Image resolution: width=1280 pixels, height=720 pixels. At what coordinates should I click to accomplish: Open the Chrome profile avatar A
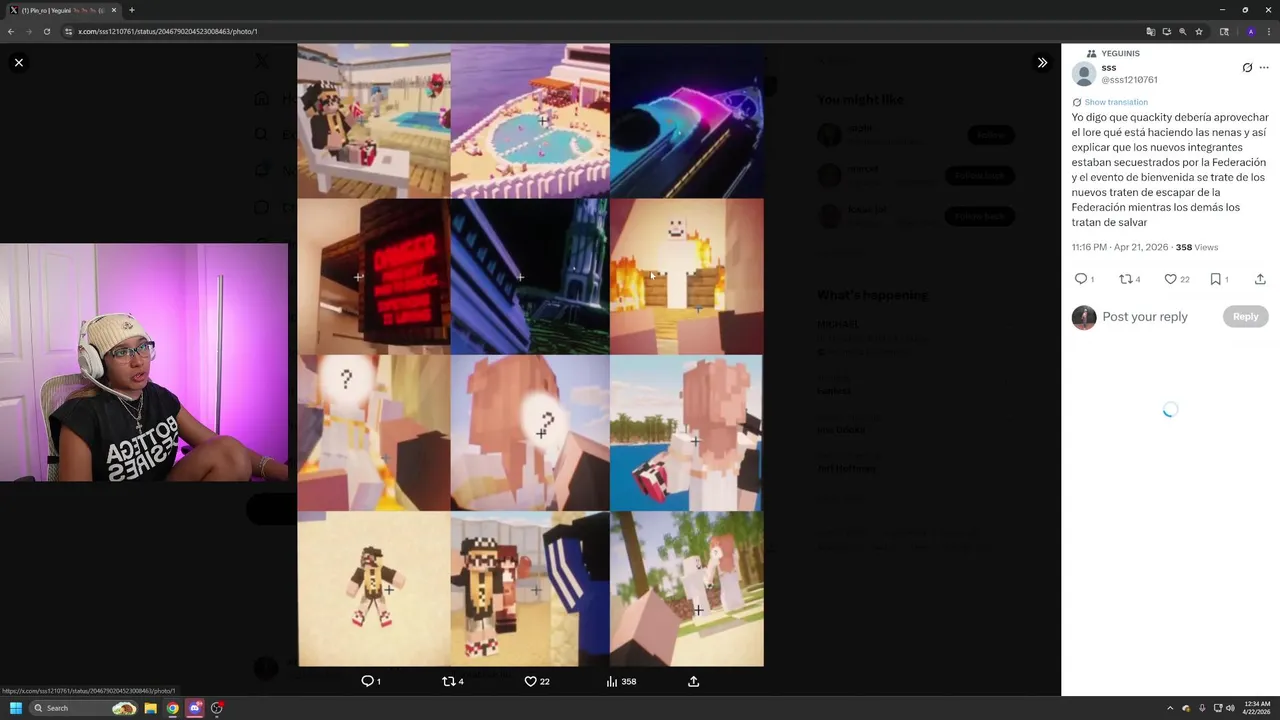coord(1250,31)
